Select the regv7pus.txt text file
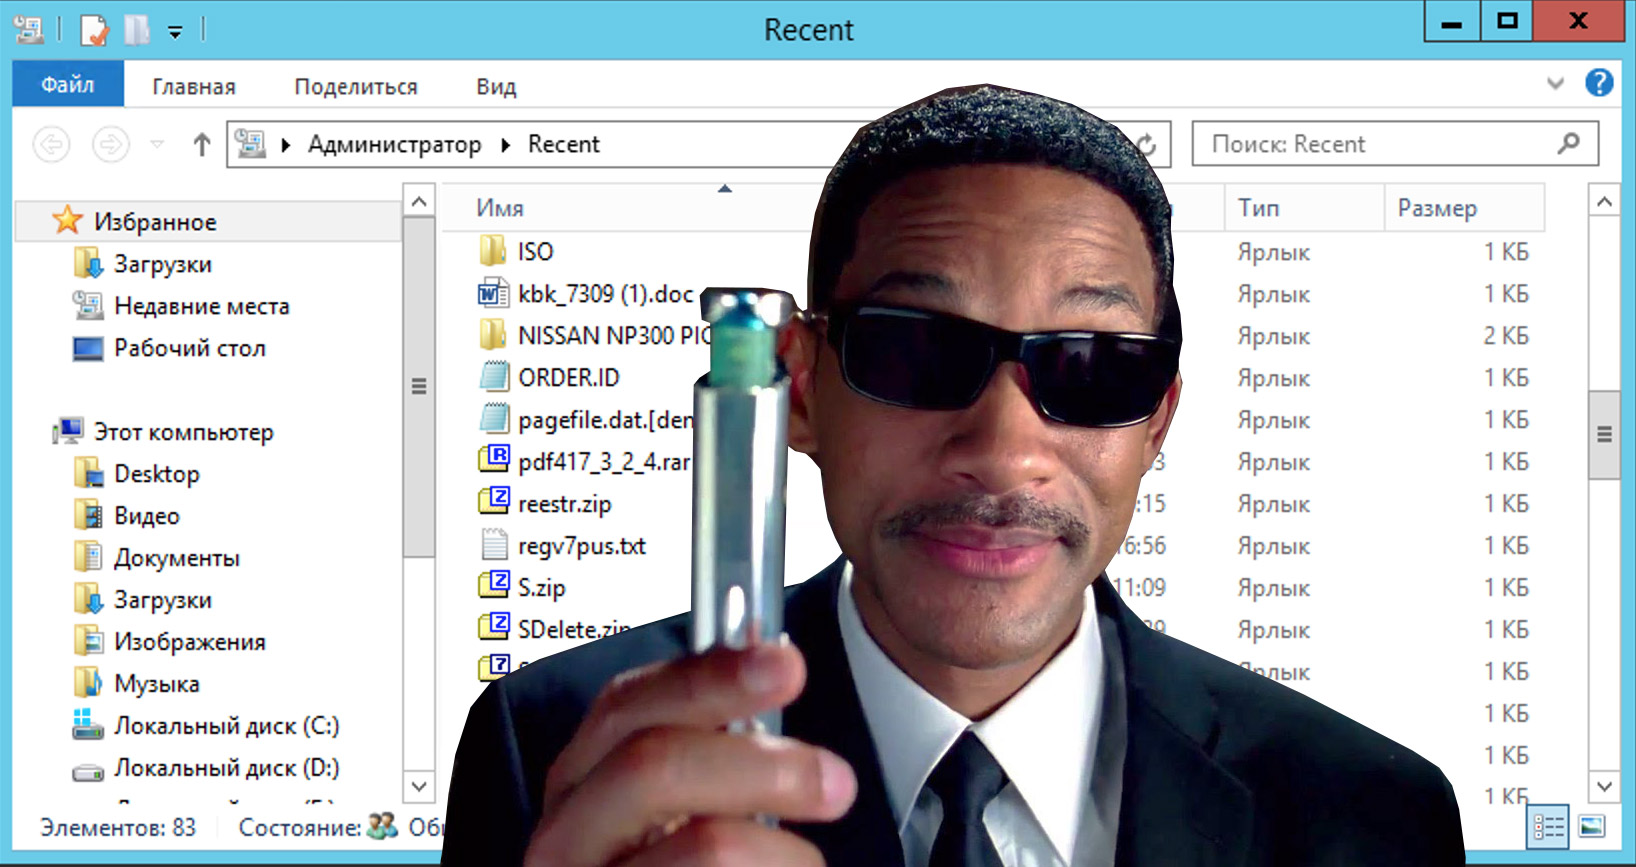Image resolution: width=1636 pixels, height=867 pixels. point(581,546)
